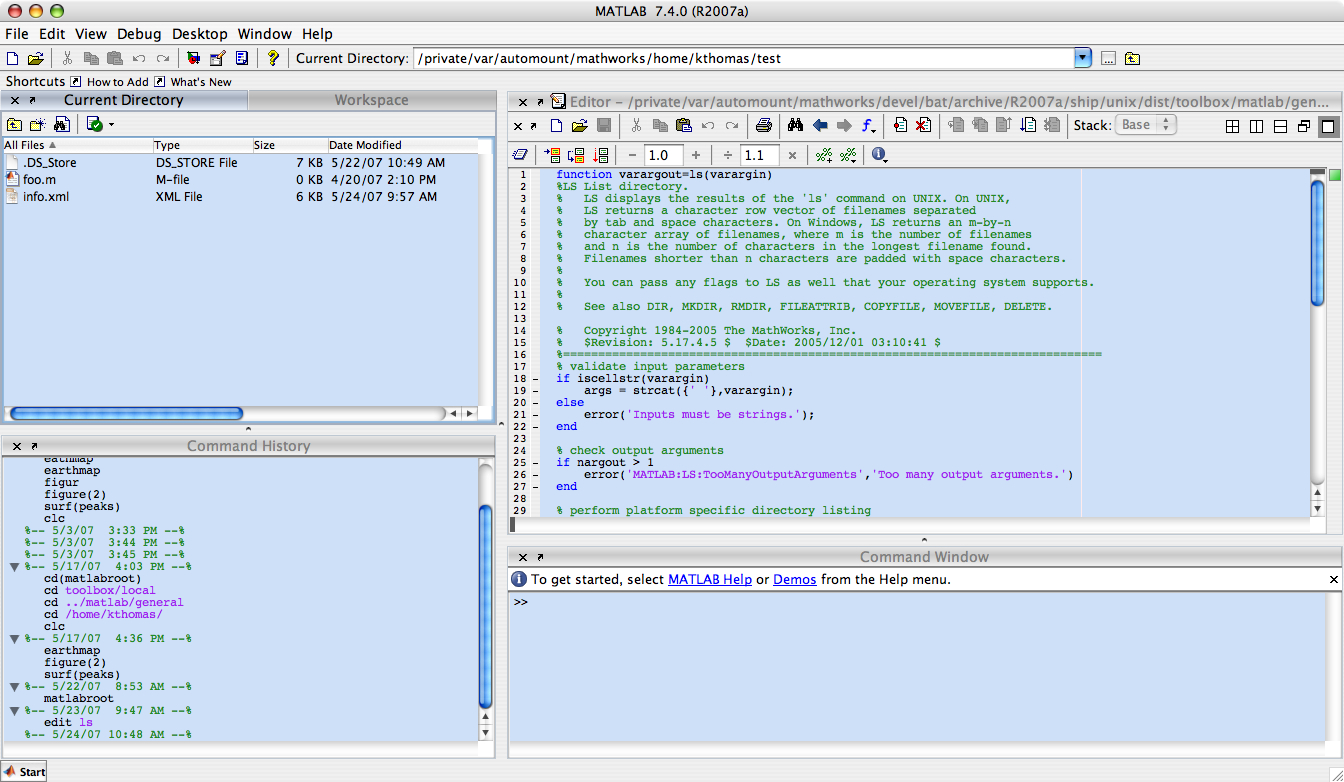The height and width of the screenshot is (782, 1344).
Task: Open Simulink from the main toolbar
Action: (x=193, y=58)
